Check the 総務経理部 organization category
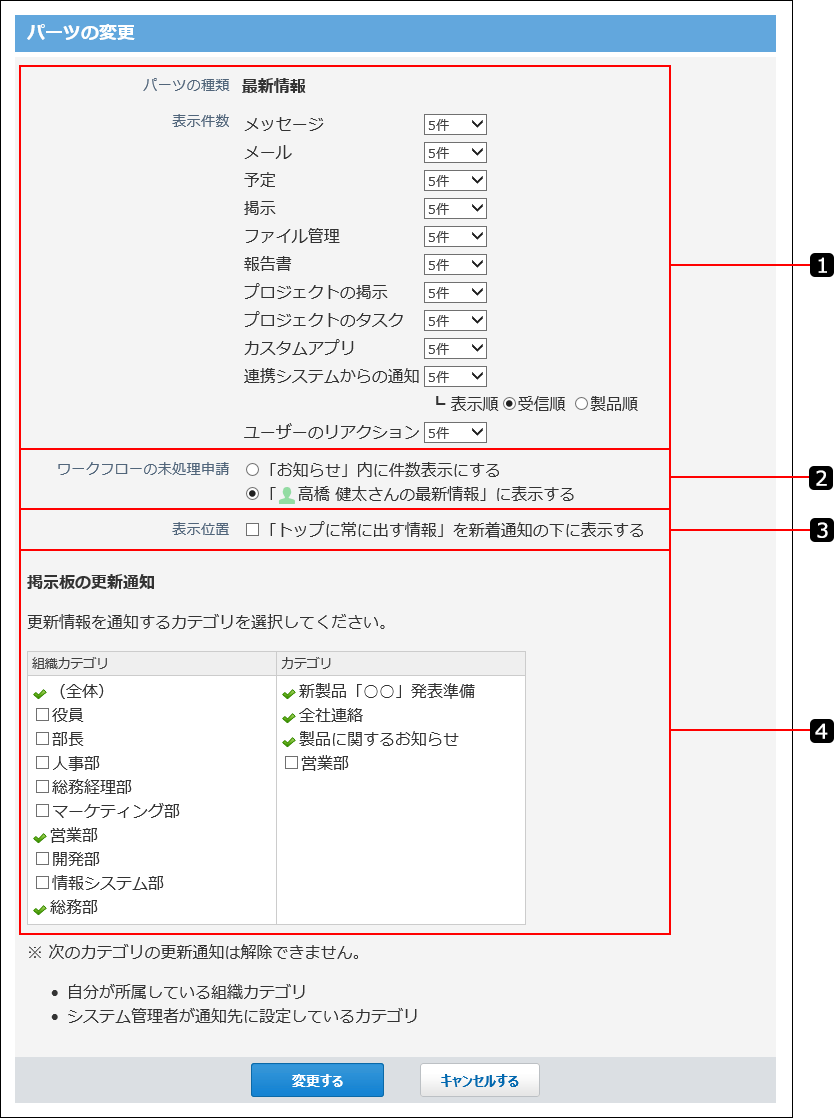 [42, 786]
